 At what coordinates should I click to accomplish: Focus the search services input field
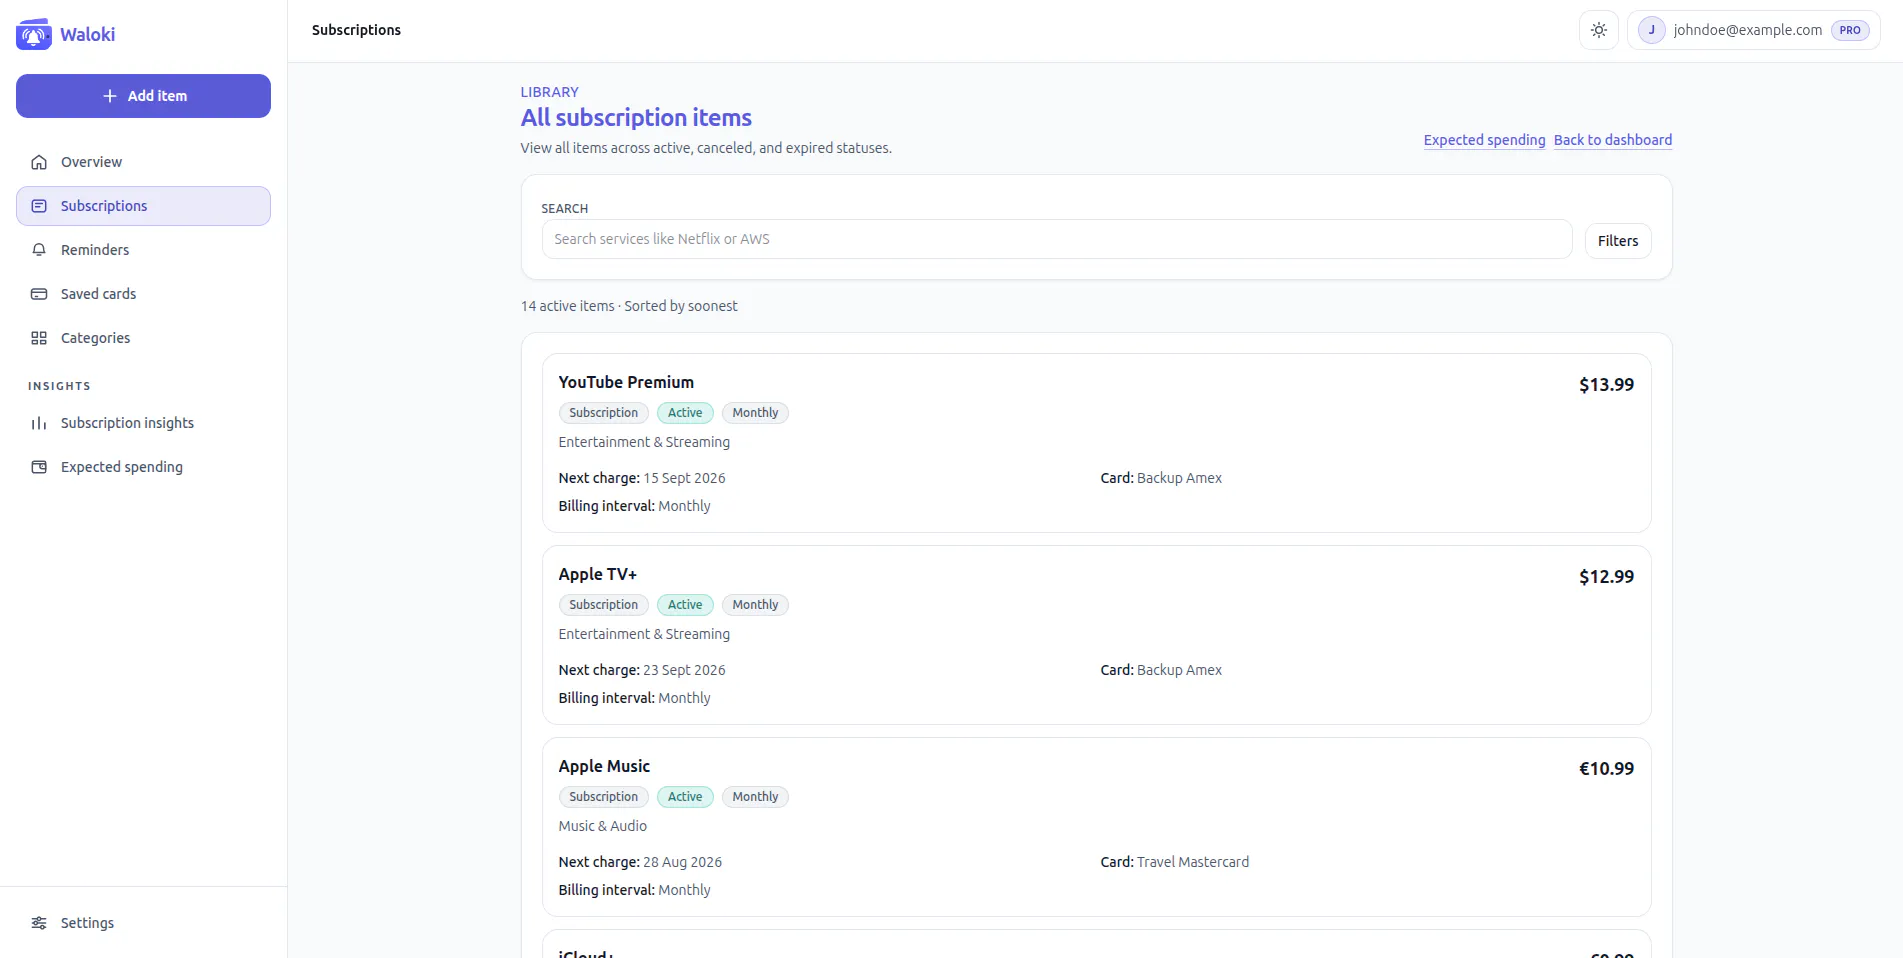[x=1057, y=239]
